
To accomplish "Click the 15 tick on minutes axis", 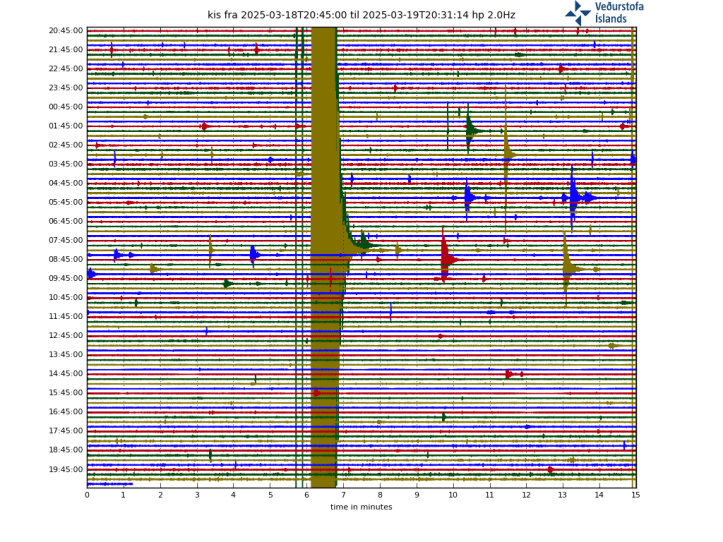I will (x=635, y=495).
